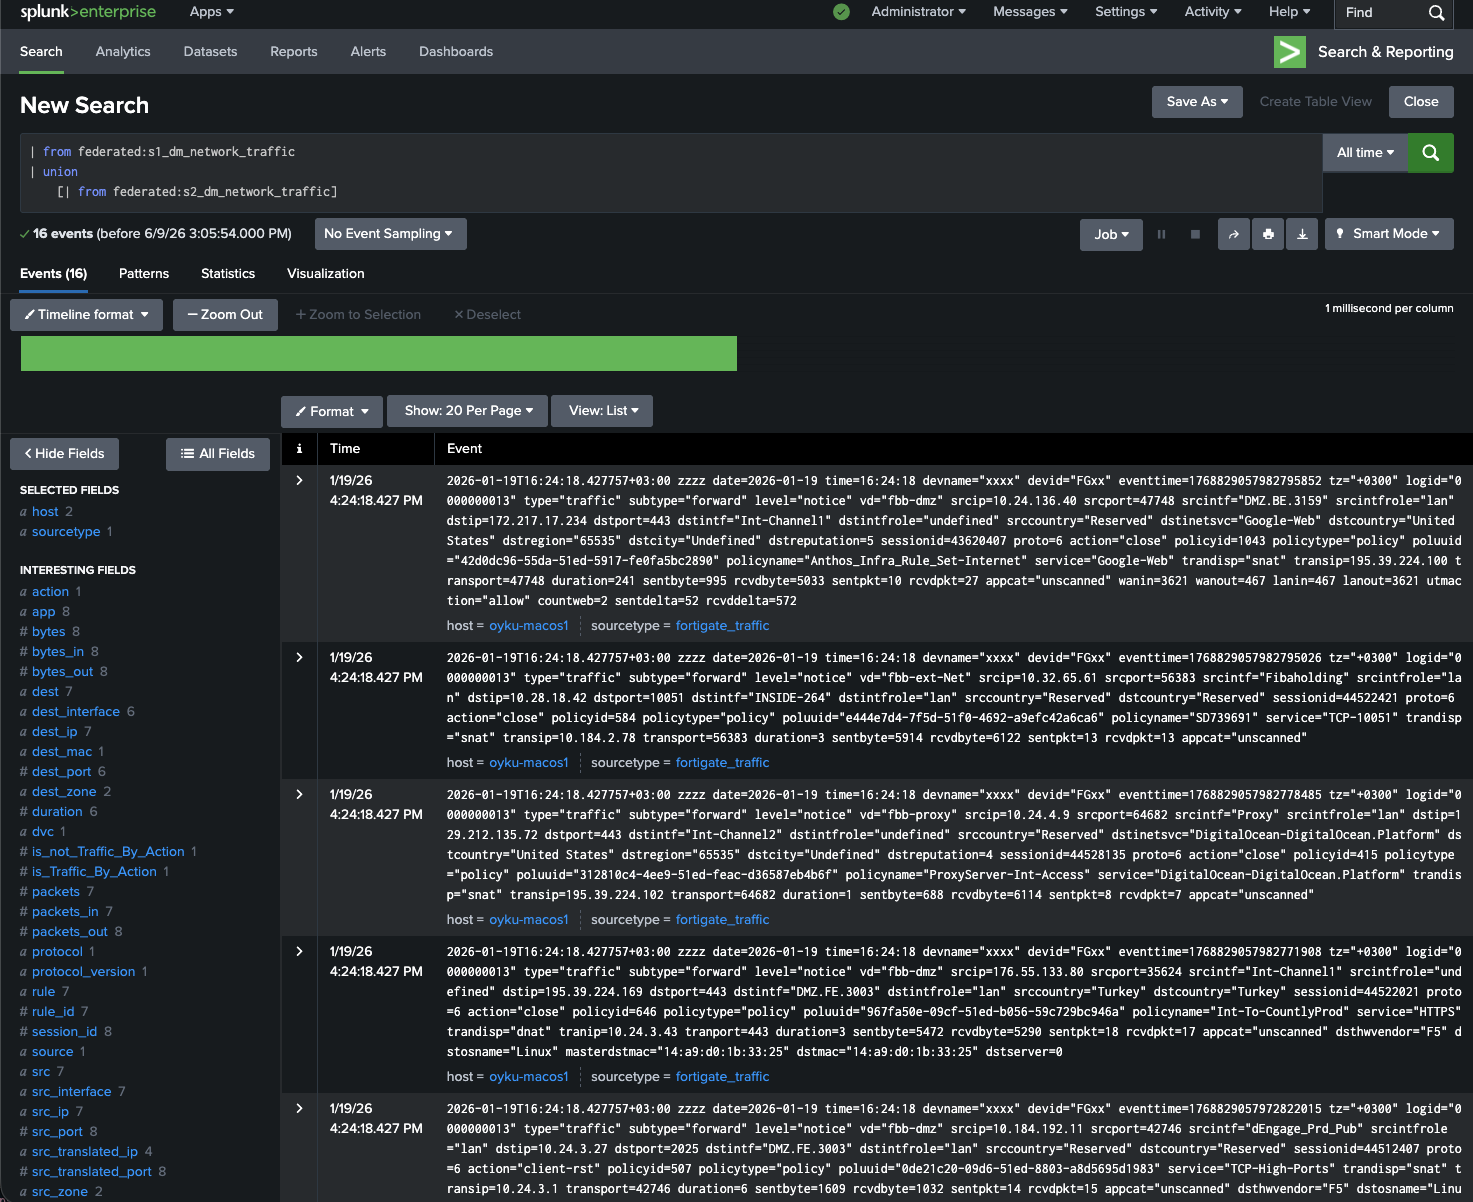Click host value oyku-macos1 in first event
This screenshot has height=1202, width=1473.
(x=529, y=626)
